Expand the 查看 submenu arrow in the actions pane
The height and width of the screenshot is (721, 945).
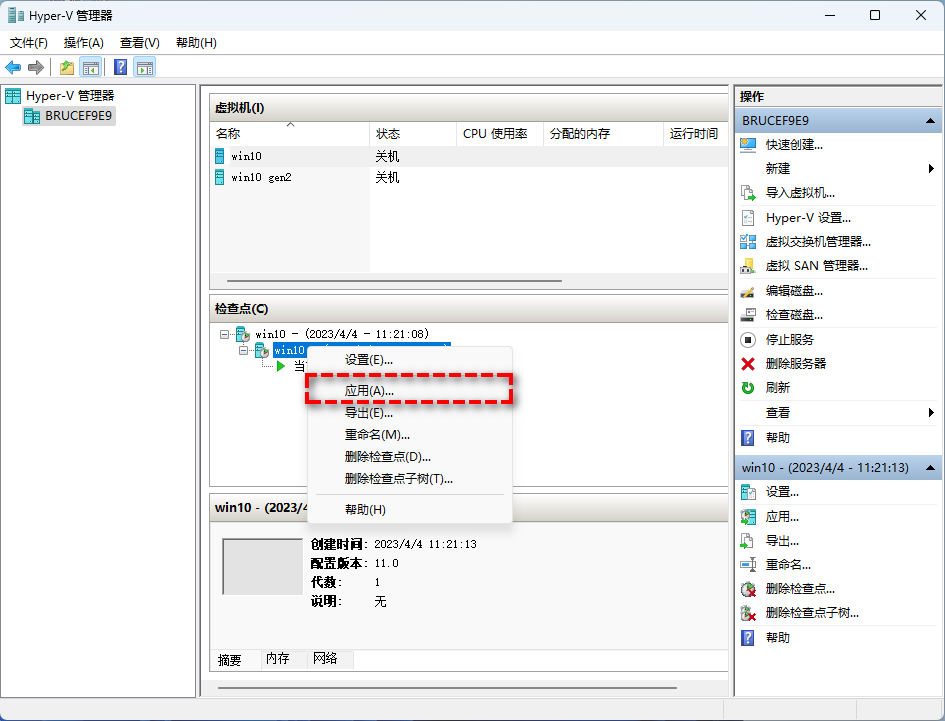(931, 413)
